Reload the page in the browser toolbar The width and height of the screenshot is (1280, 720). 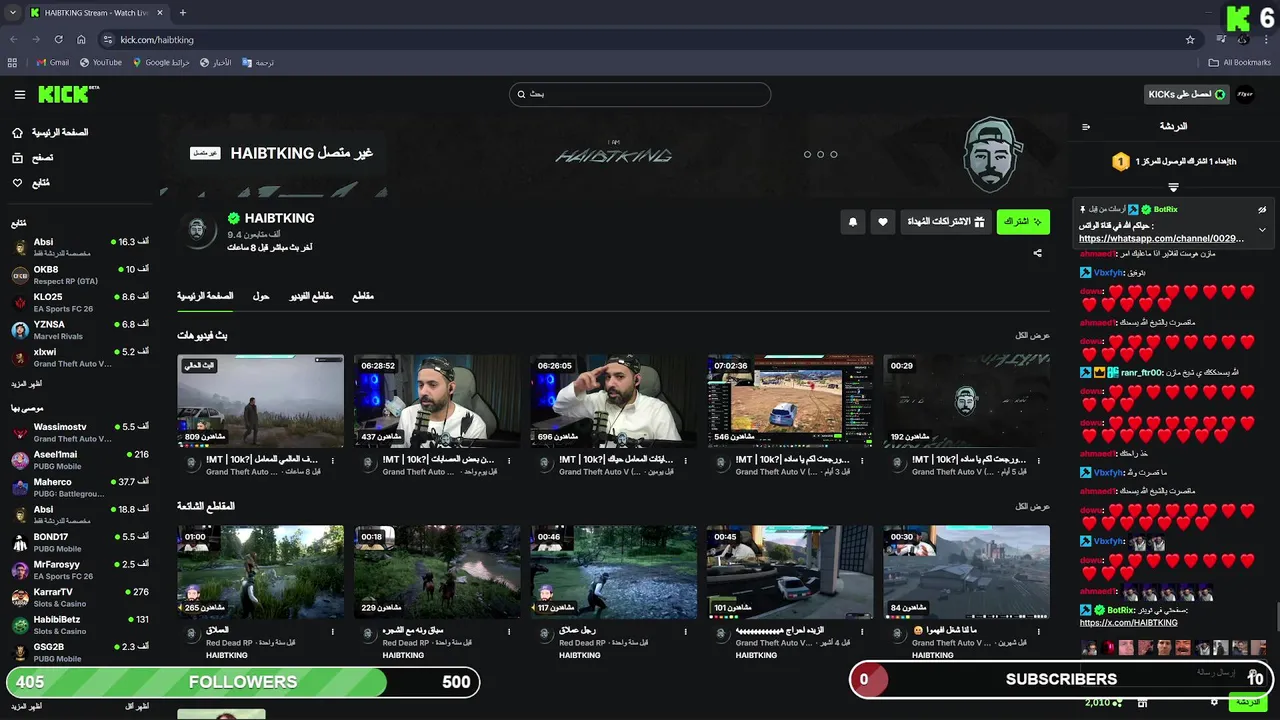58,39
